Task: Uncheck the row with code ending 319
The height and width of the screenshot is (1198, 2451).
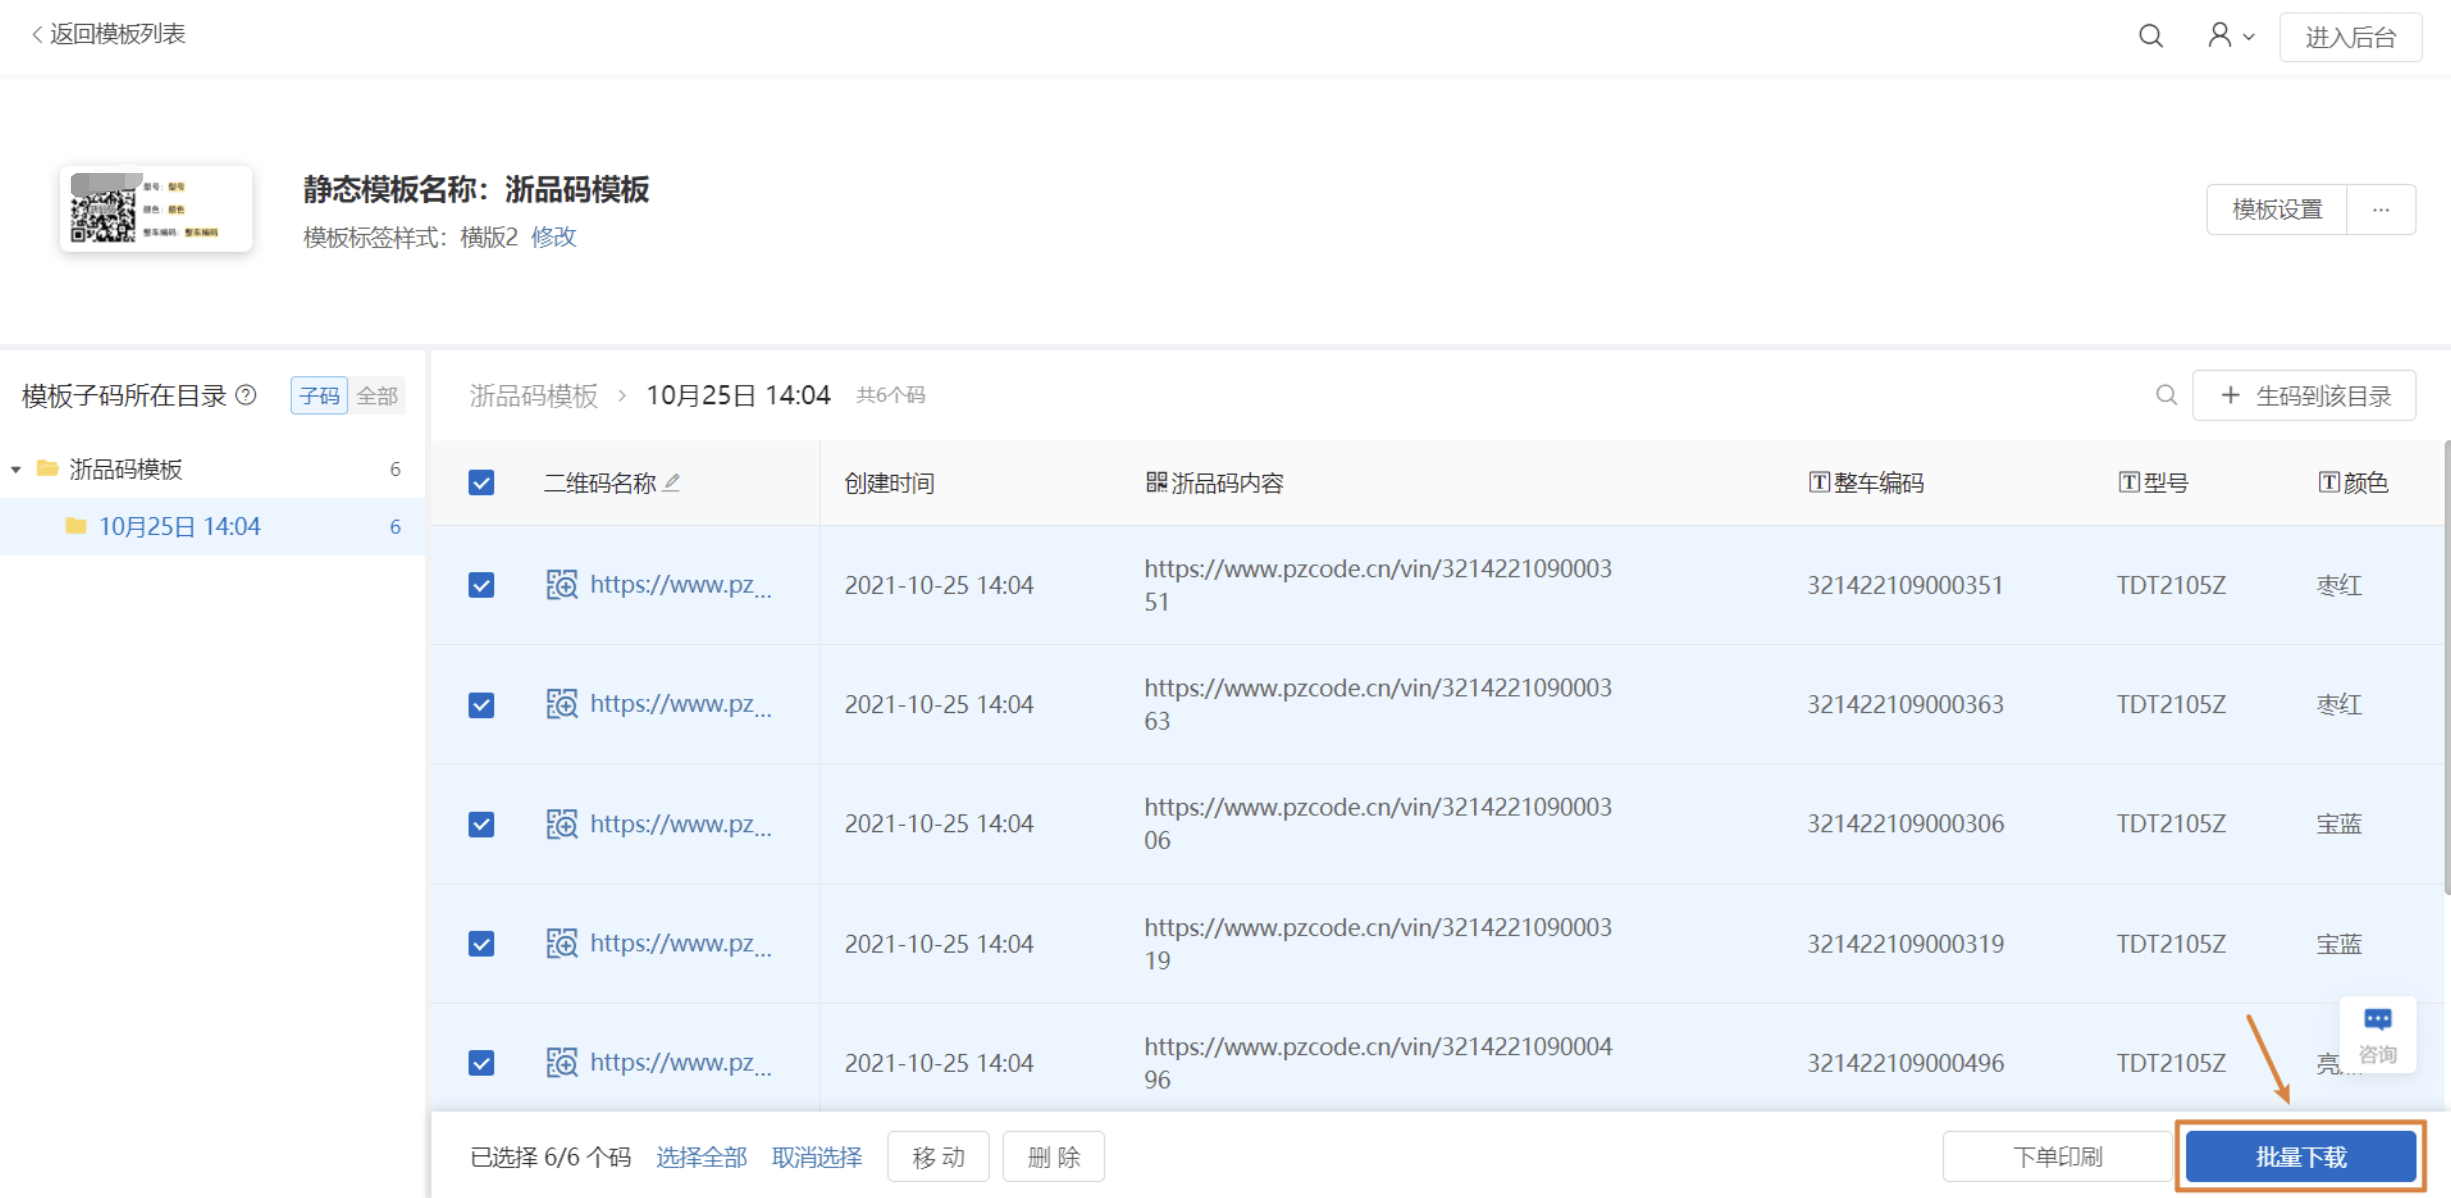Action: coord(481,944)
